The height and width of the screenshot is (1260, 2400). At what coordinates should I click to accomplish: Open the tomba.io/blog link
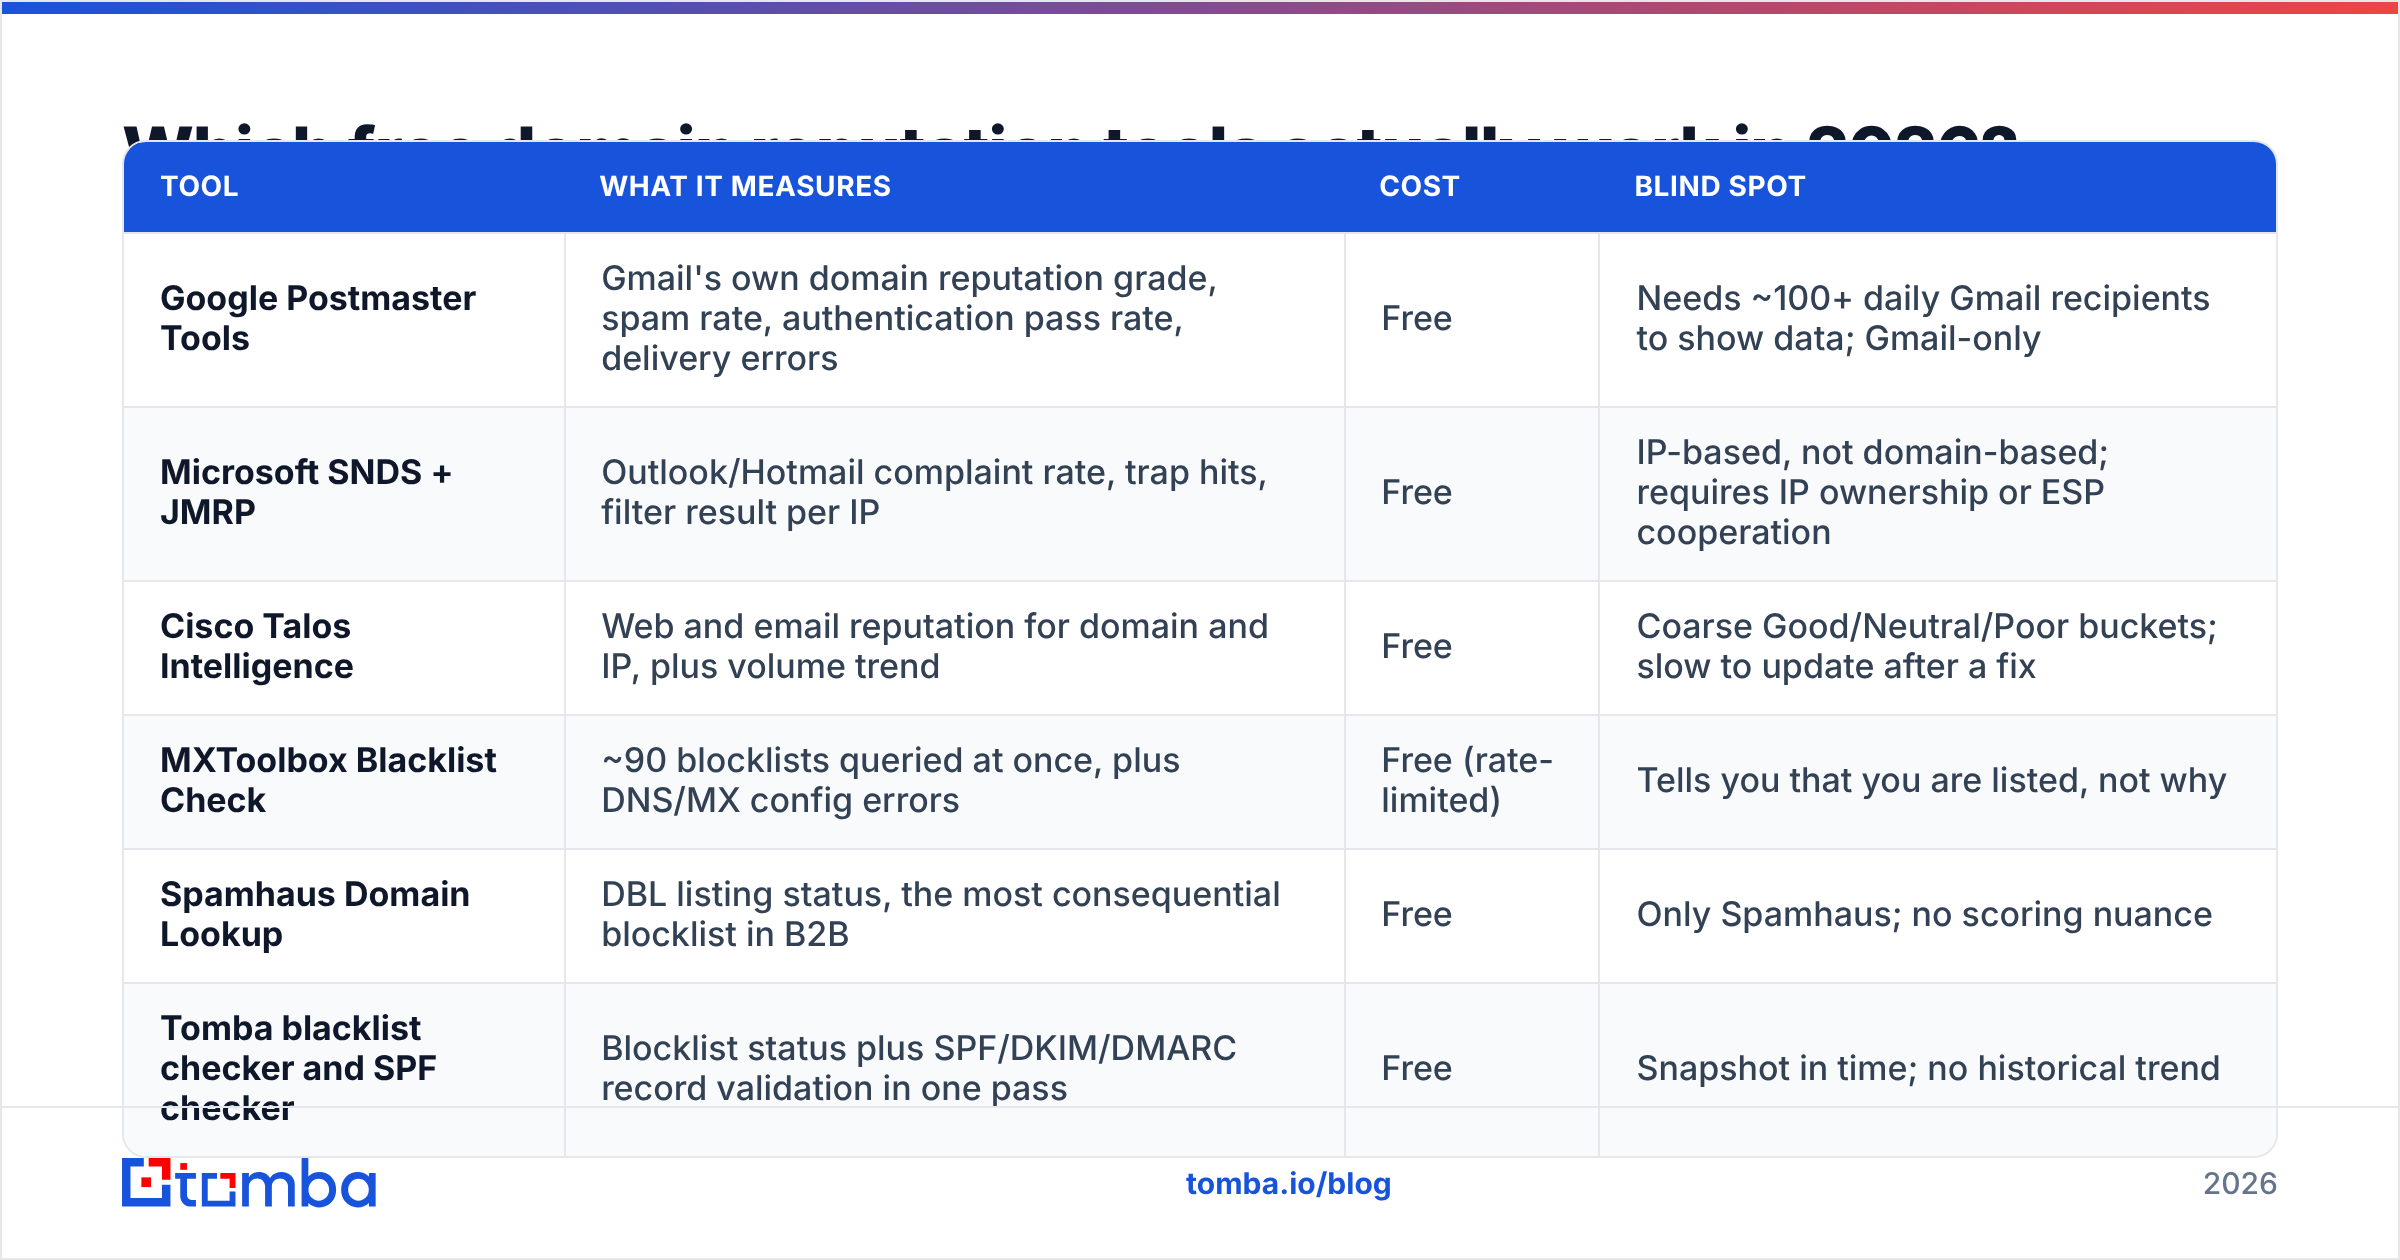(1288, 1184)
